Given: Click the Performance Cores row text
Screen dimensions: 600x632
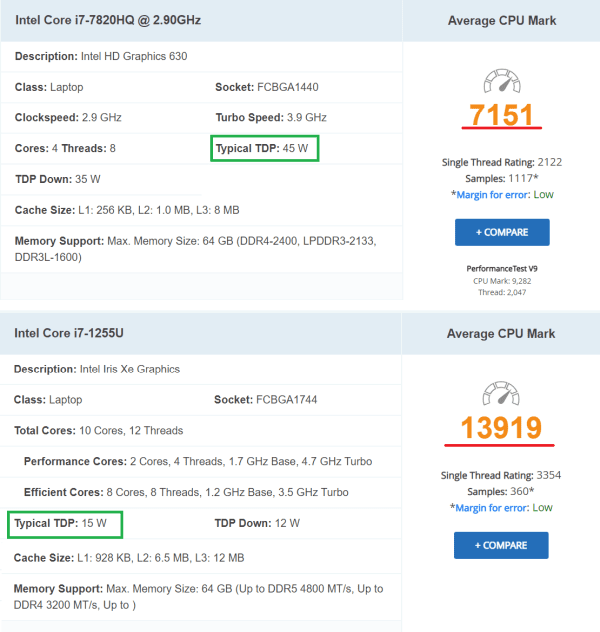Looking at the screenshot, I should [x=198, y=461].
